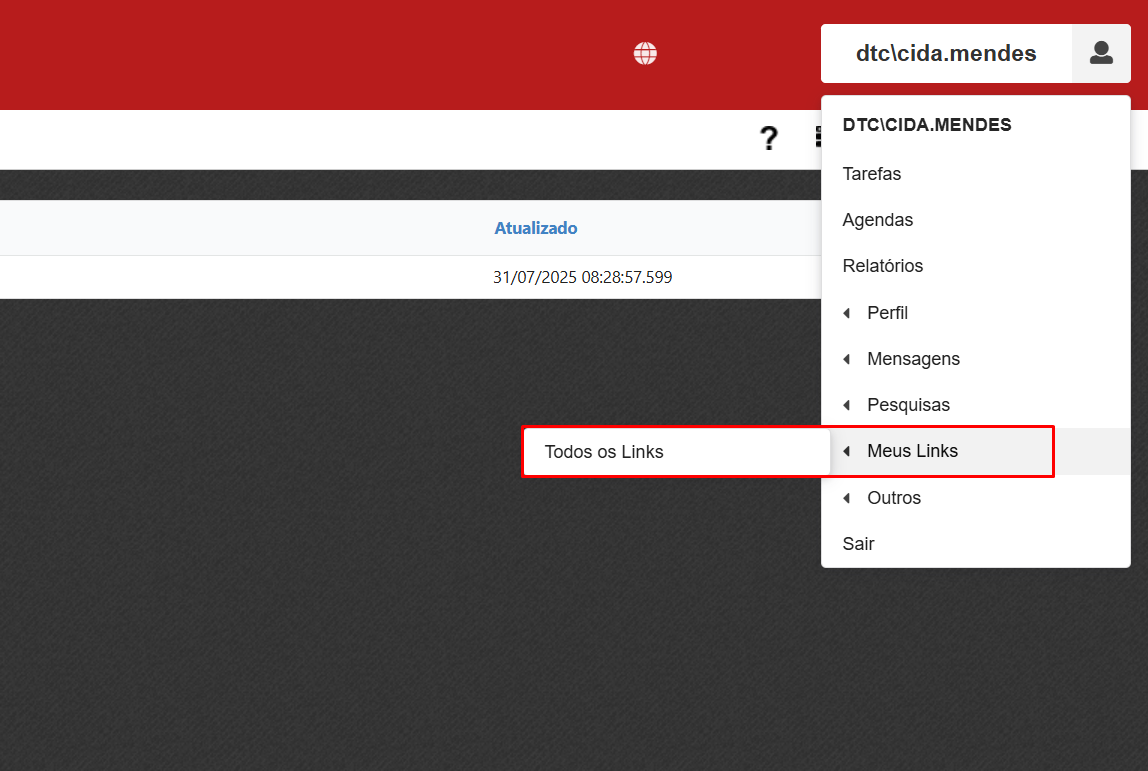Select the Outros label
Viewport: 1148px width, 771px height.
click(894, 498)
